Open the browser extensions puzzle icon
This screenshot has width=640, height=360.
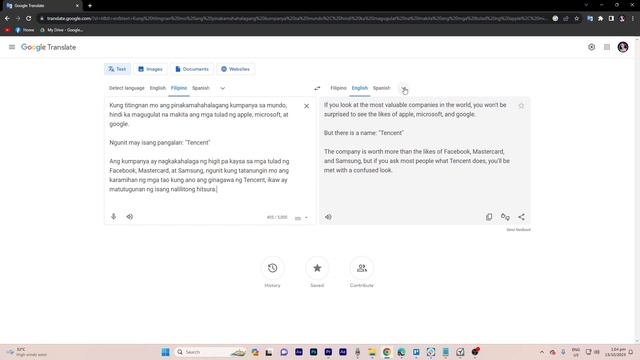(600, 18)
